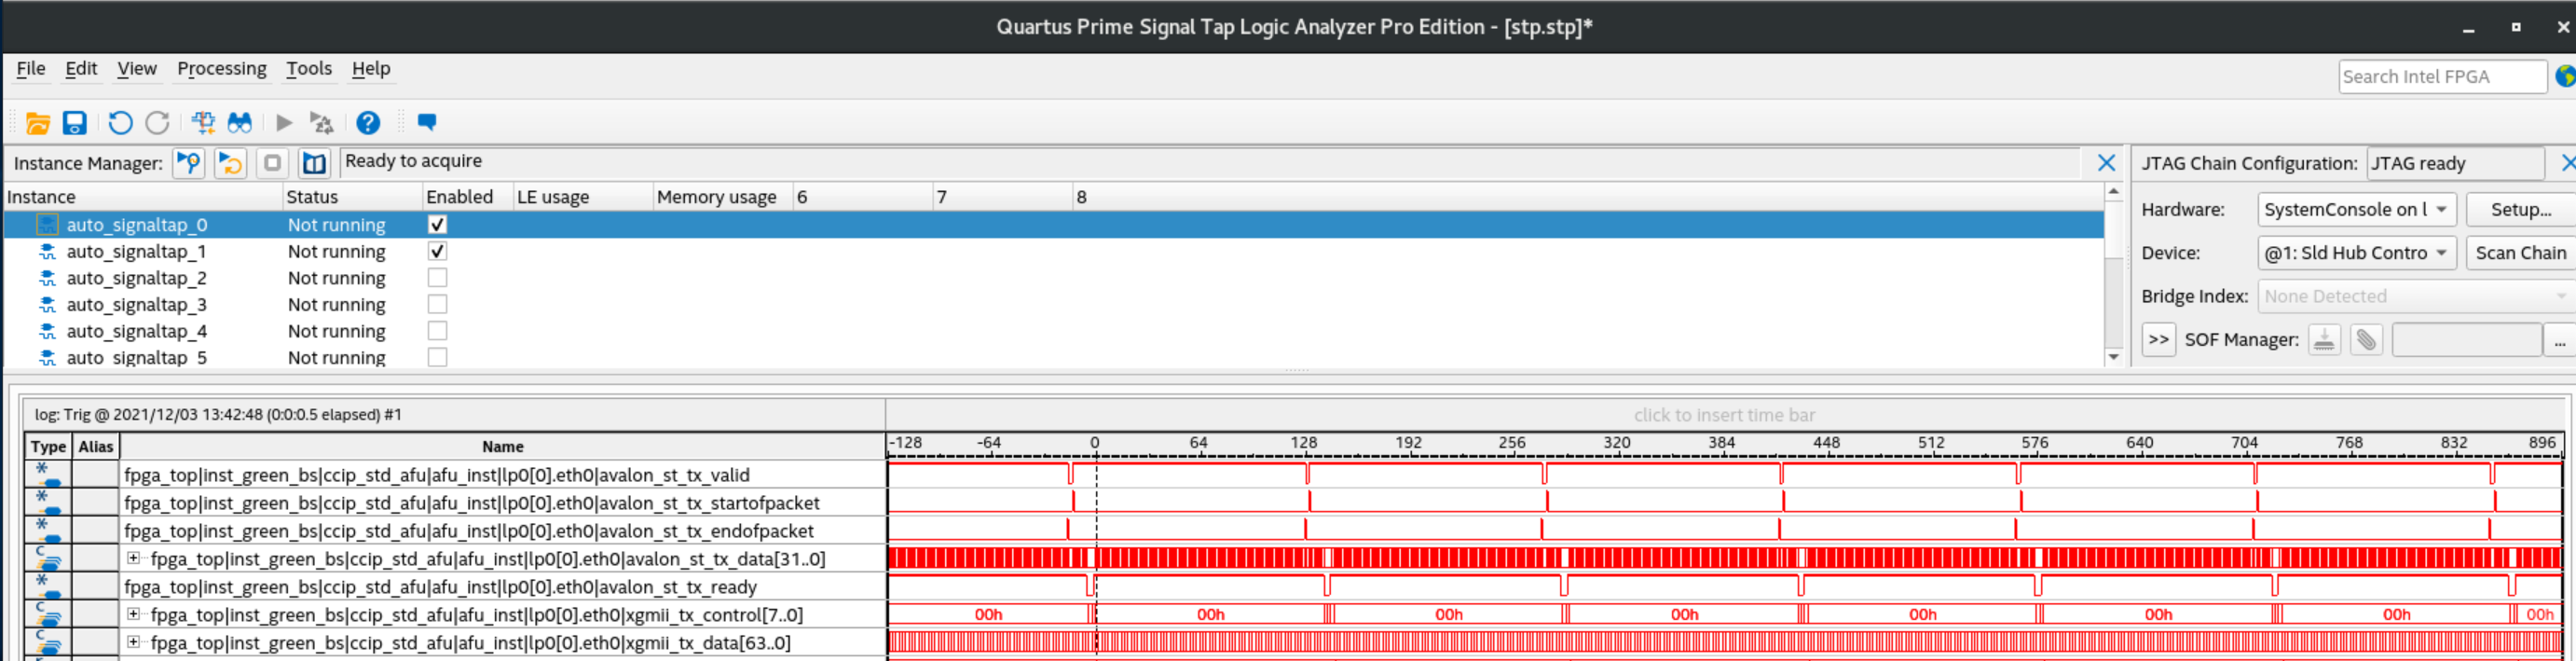
Task: Click in the Search Intel FPGA field
Action: 2442,76
